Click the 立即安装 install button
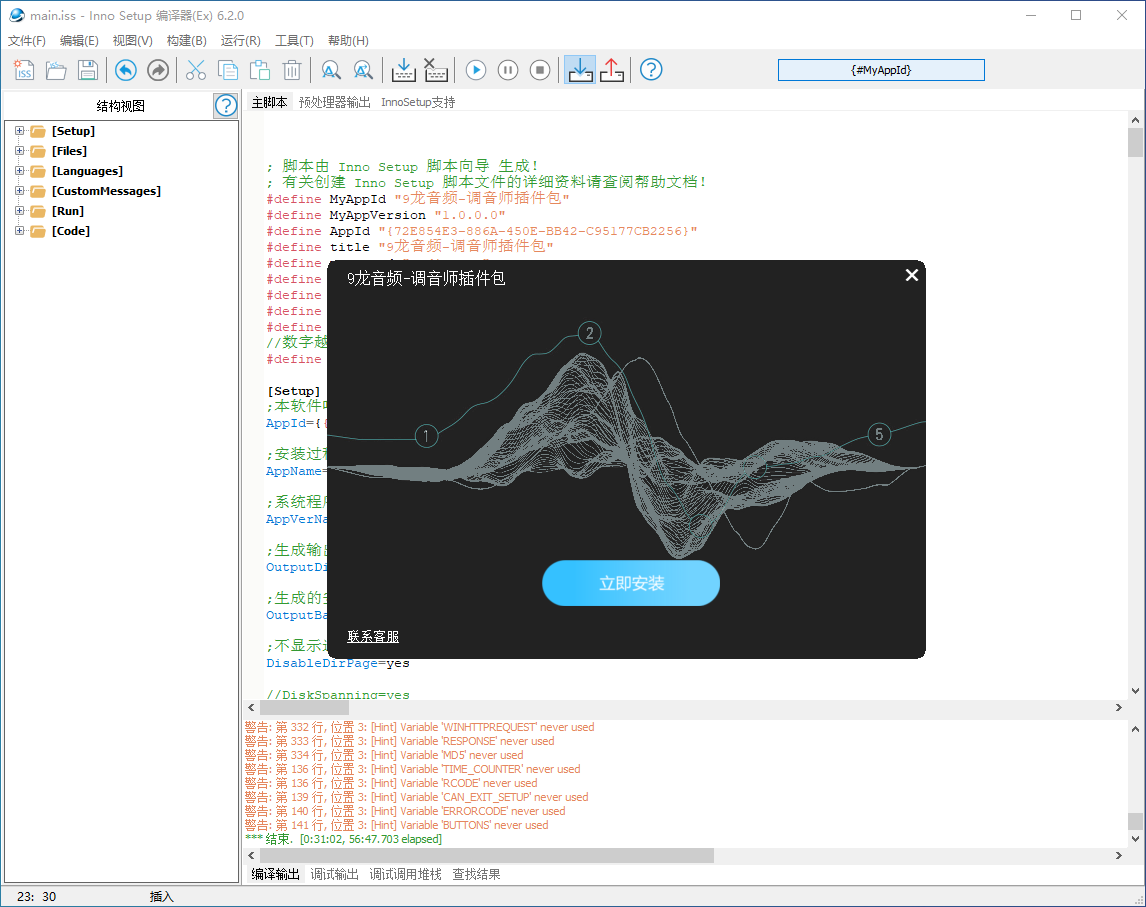Viewport: 1146px width, 907px height. [x=631, y=583]
